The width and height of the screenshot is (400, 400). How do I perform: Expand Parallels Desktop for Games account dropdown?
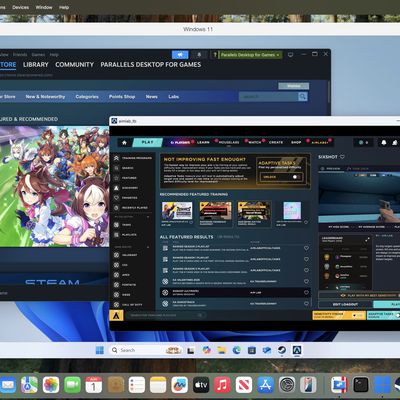point(250,55)
